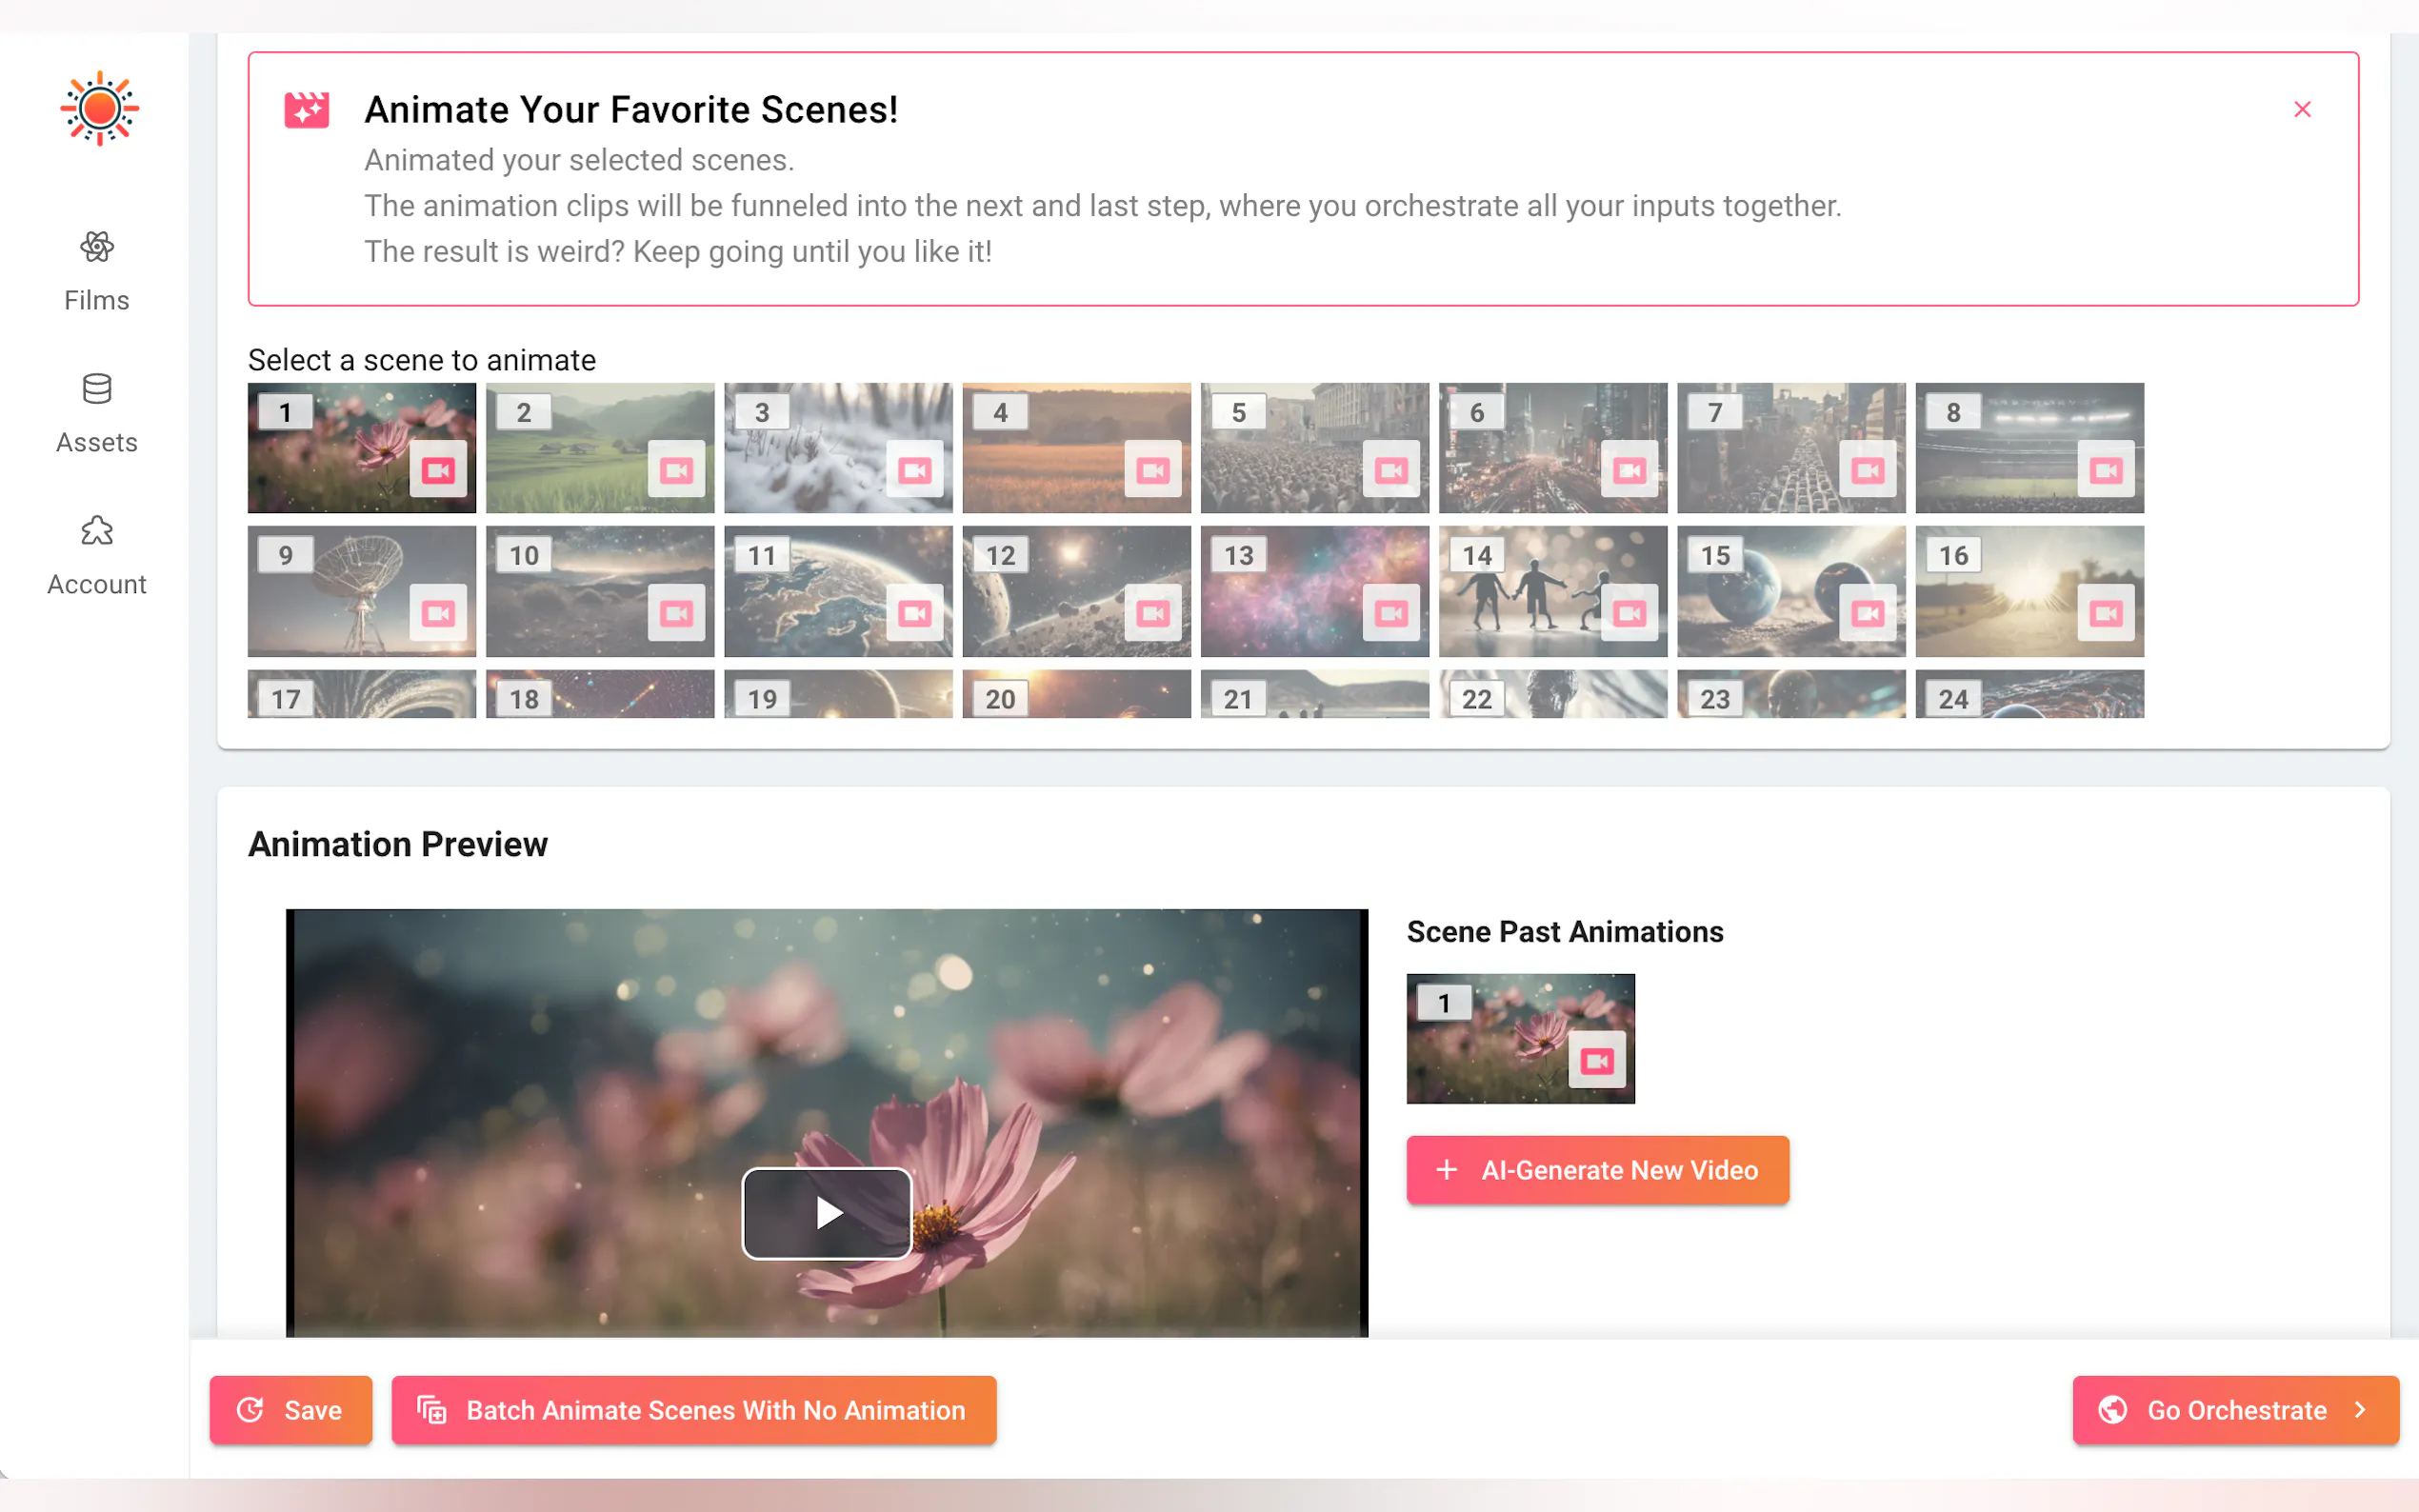Click AI-Generate New Video button
Screen dimensions: 2419x1512
1597,1170
